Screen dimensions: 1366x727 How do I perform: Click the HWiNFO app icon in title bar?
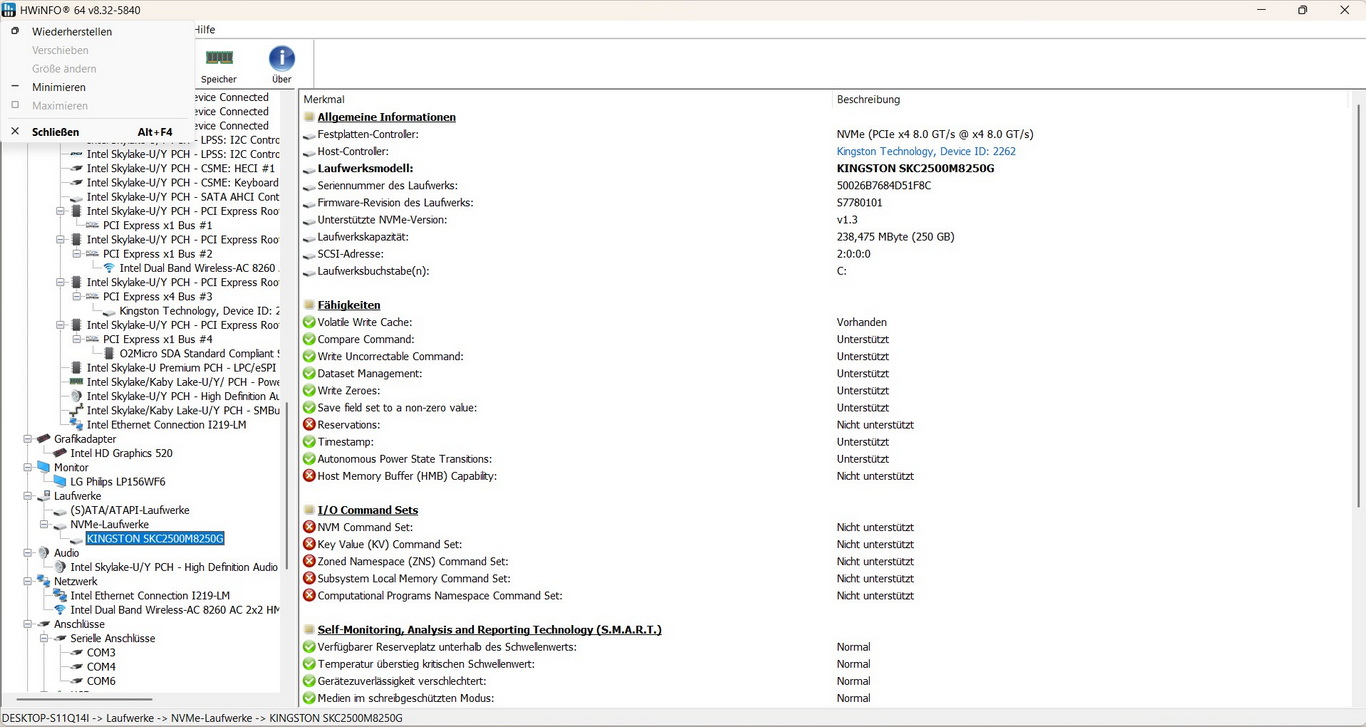click(9, 10)
